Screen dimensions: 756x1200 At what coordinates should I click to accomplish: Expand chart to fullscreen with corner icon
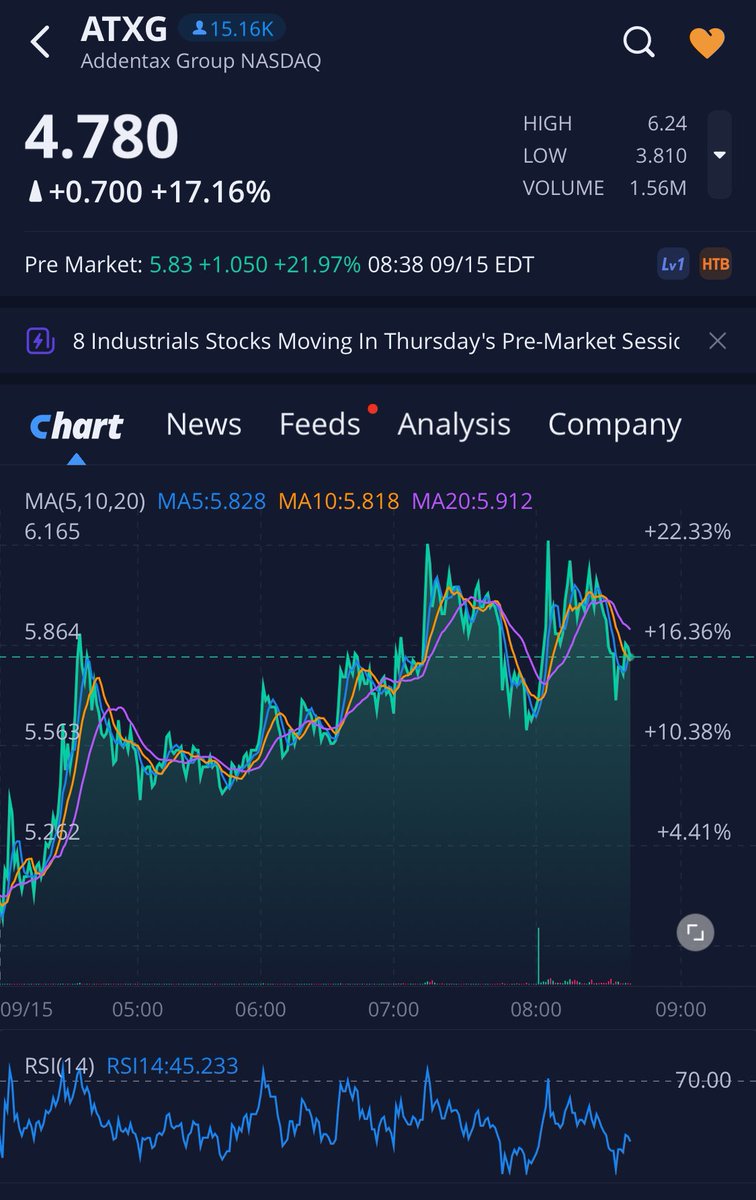(695, 934)
